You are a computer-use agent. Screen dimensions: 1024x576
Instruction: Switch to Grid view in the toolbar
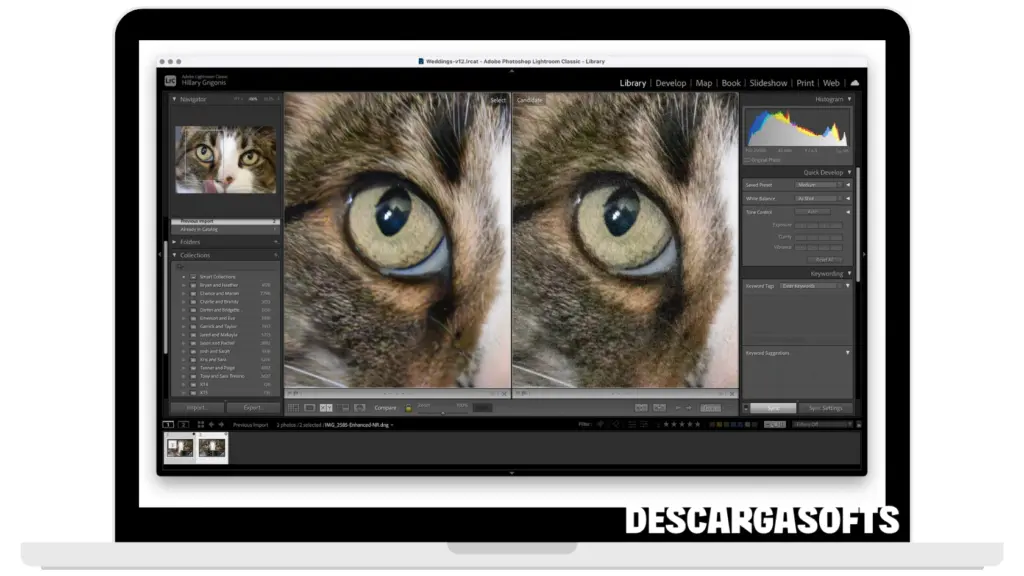pyautogui.click(x=293, y=408)
